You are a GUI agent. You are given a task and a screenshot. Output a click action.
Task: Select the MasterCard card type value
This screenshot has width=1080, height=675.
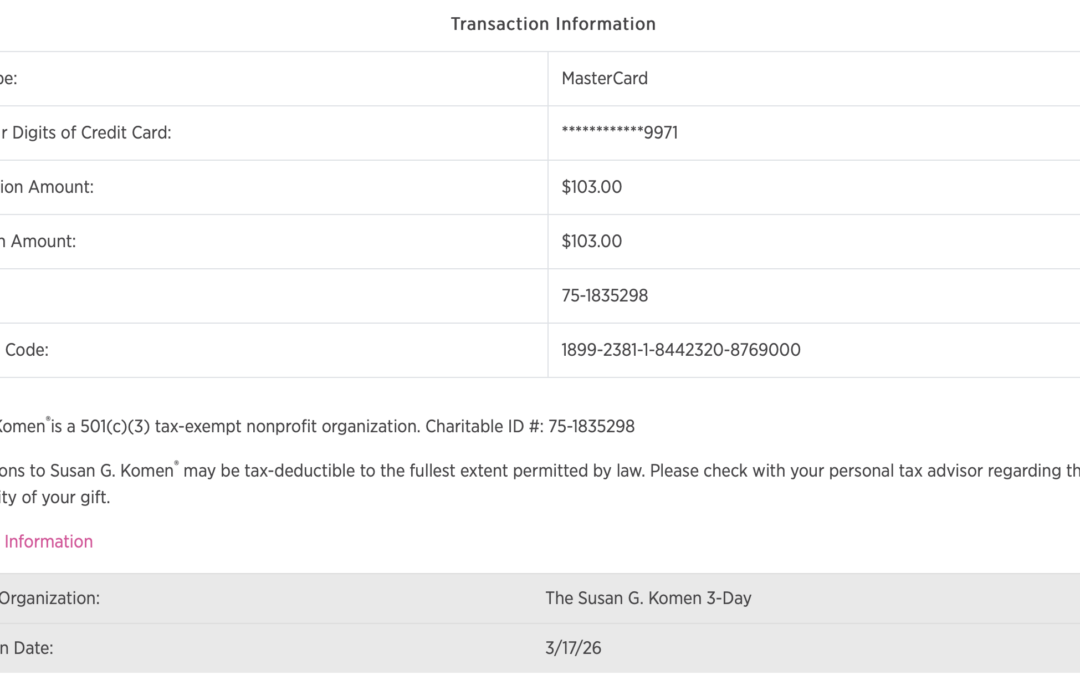(x=604, y=78)
